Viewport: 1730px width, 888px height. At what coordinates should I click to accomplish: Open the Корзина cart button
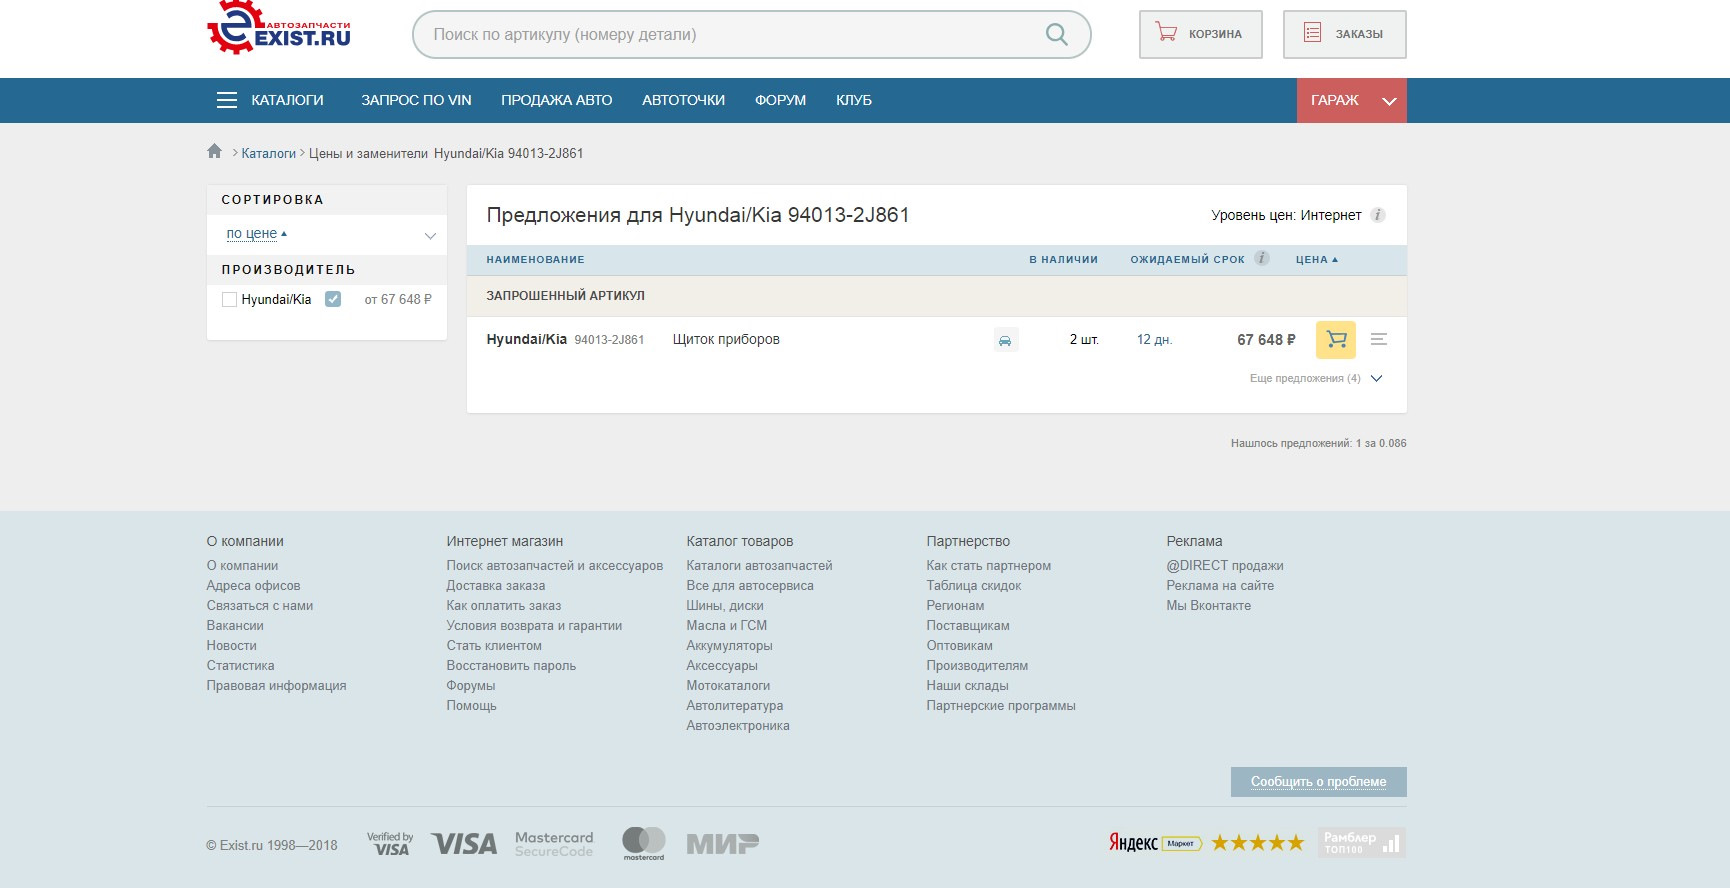[x=1201, y=34]
